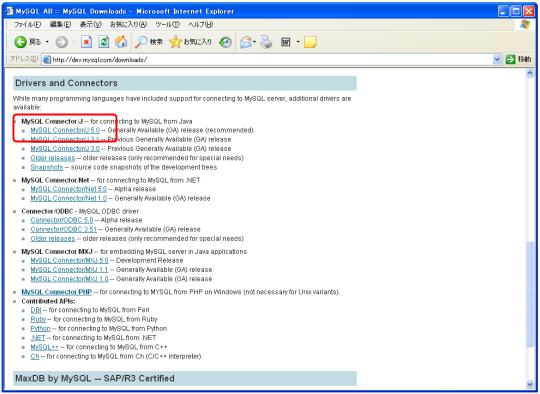Click the page icon in address bar

pos(46,60)
